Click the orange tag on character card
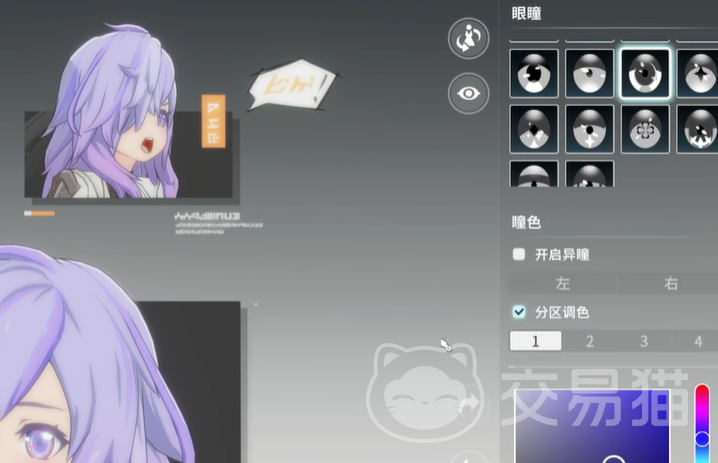Viewport: 718px width, 463px height. click(213, 121)
